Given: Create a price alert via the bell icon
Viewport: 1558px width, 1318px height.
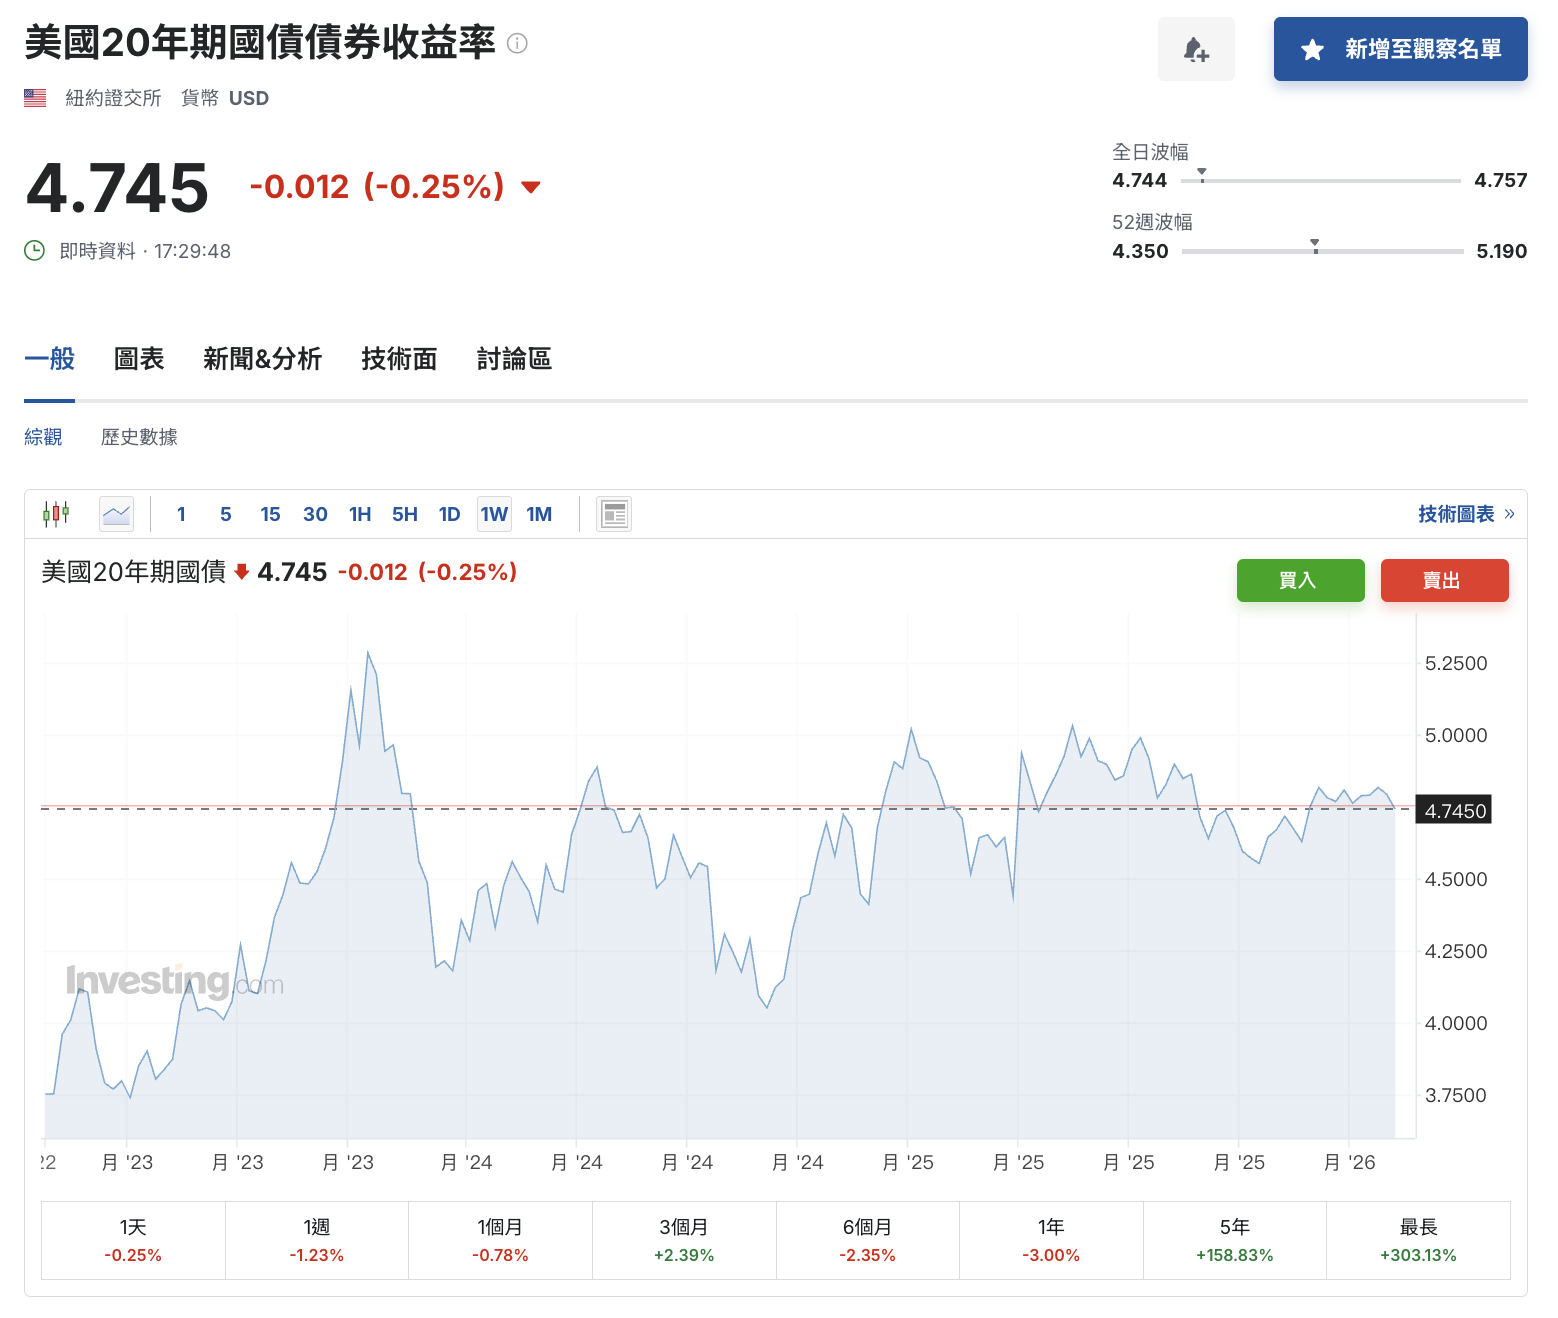Looking at the screenshot, I should pos(1196,48).
